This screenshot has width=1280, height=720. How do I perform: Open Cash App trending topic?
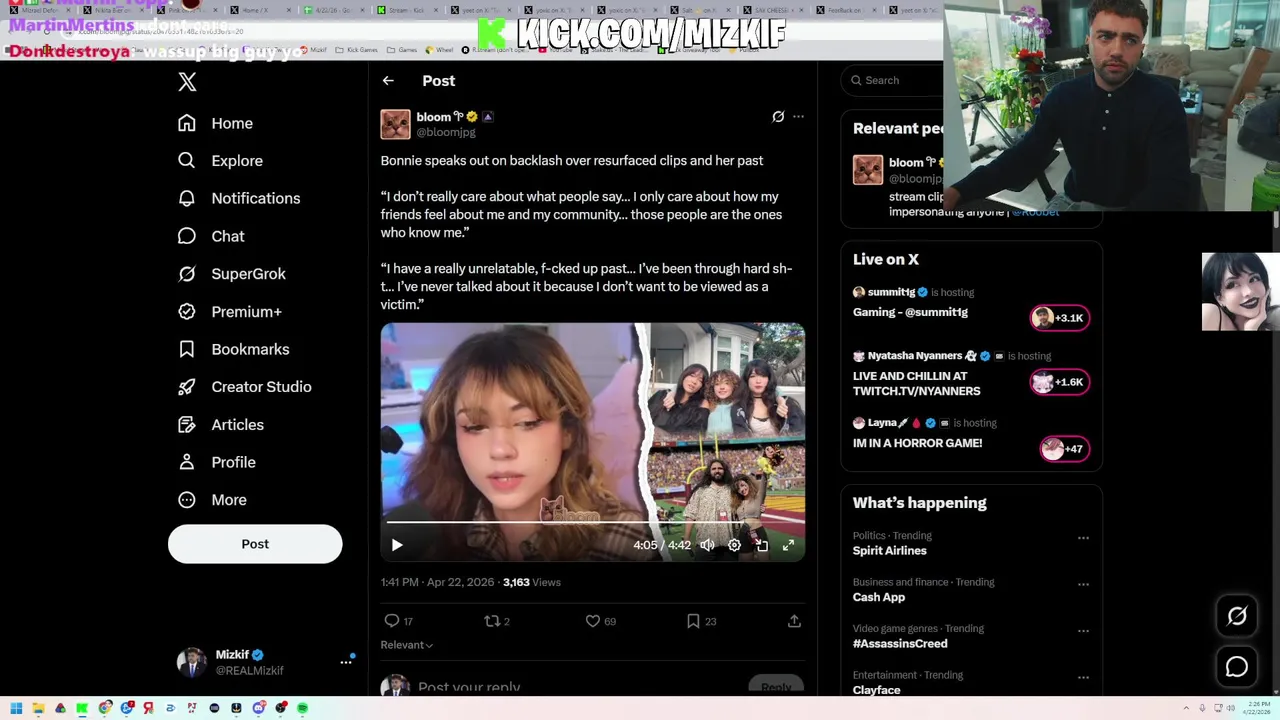click(x=879, y=597)
